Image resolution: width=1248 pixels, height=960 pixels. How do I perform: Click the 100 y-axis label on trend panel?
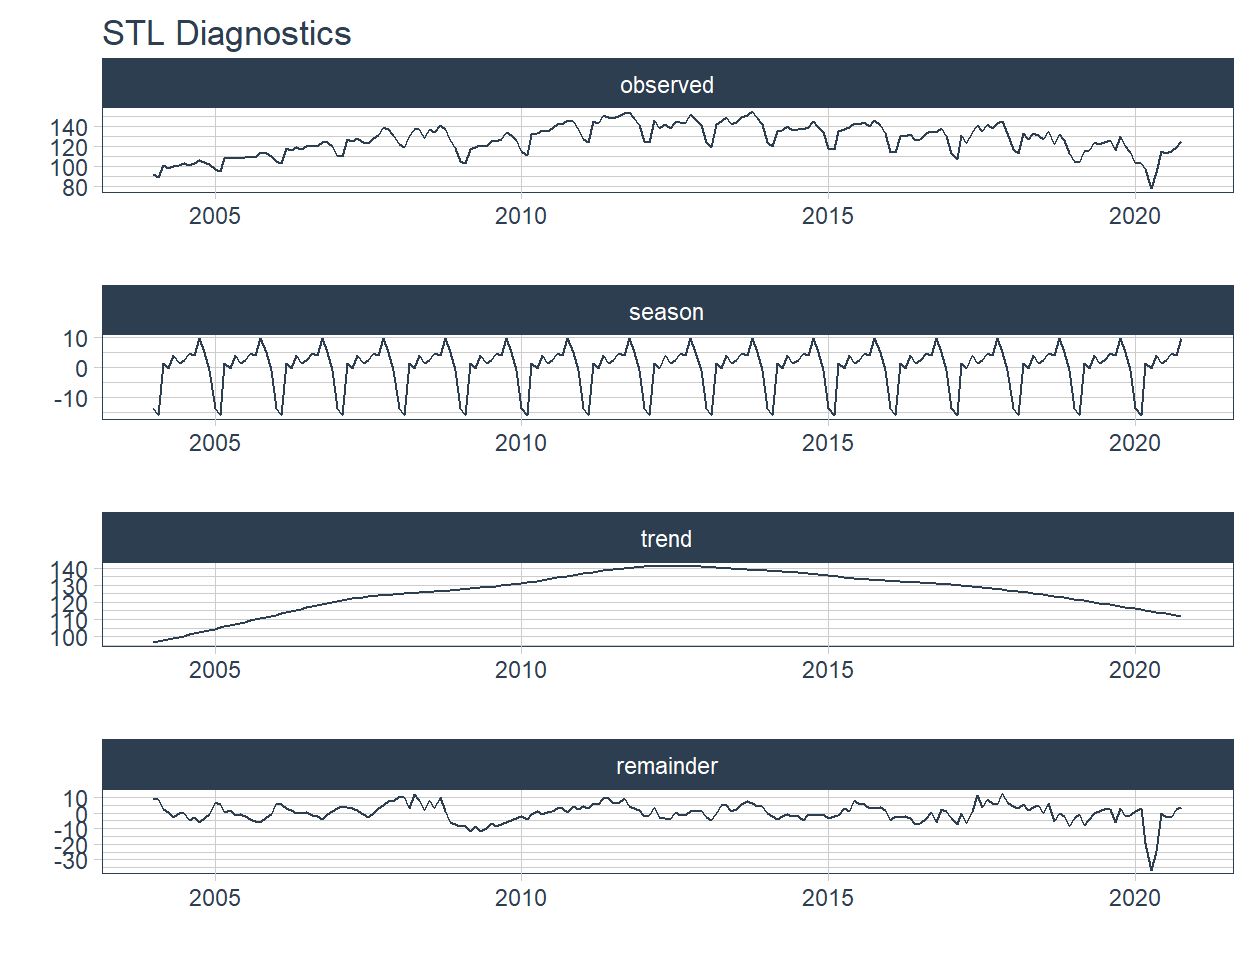pos(69,638)
